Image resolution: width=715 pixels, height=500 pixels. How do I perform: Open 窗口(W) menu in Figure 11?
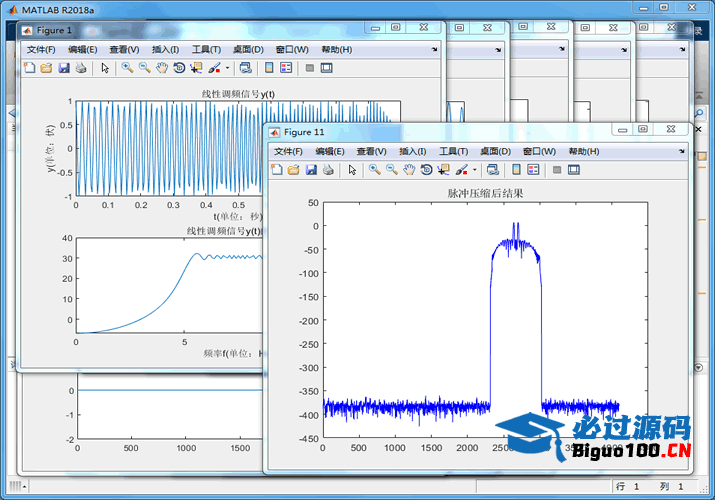[539, 151]
